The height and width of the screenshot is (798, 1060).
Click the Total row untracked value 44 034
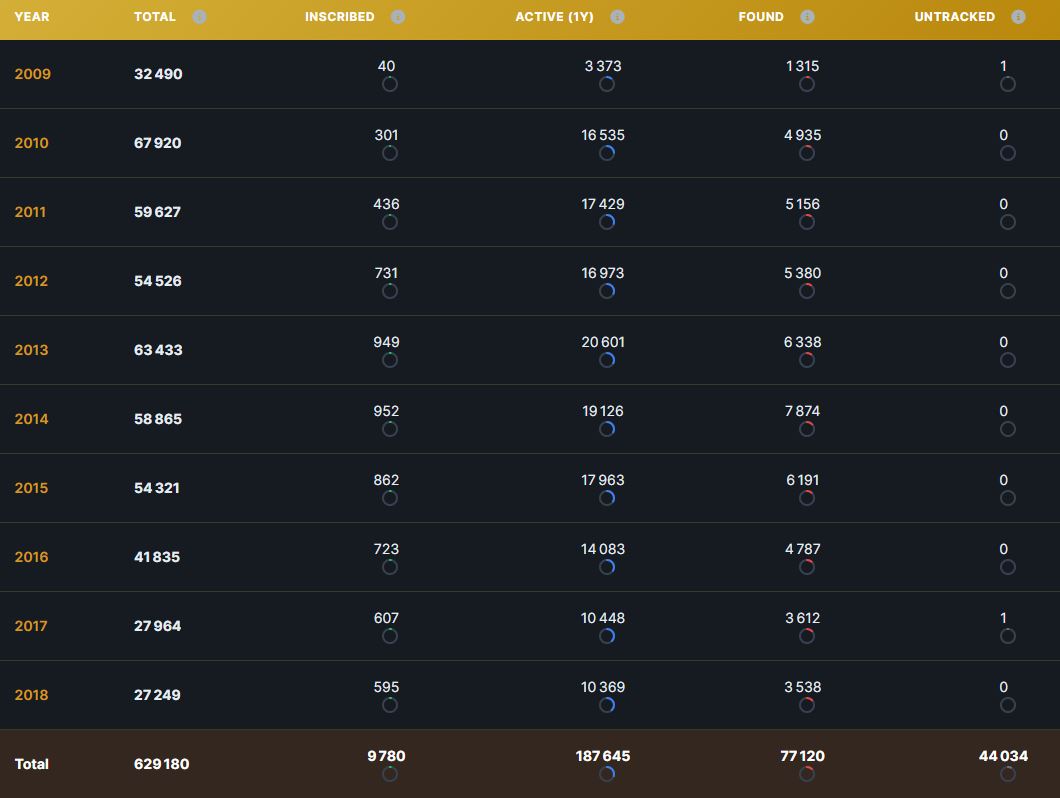[1003, 756]
